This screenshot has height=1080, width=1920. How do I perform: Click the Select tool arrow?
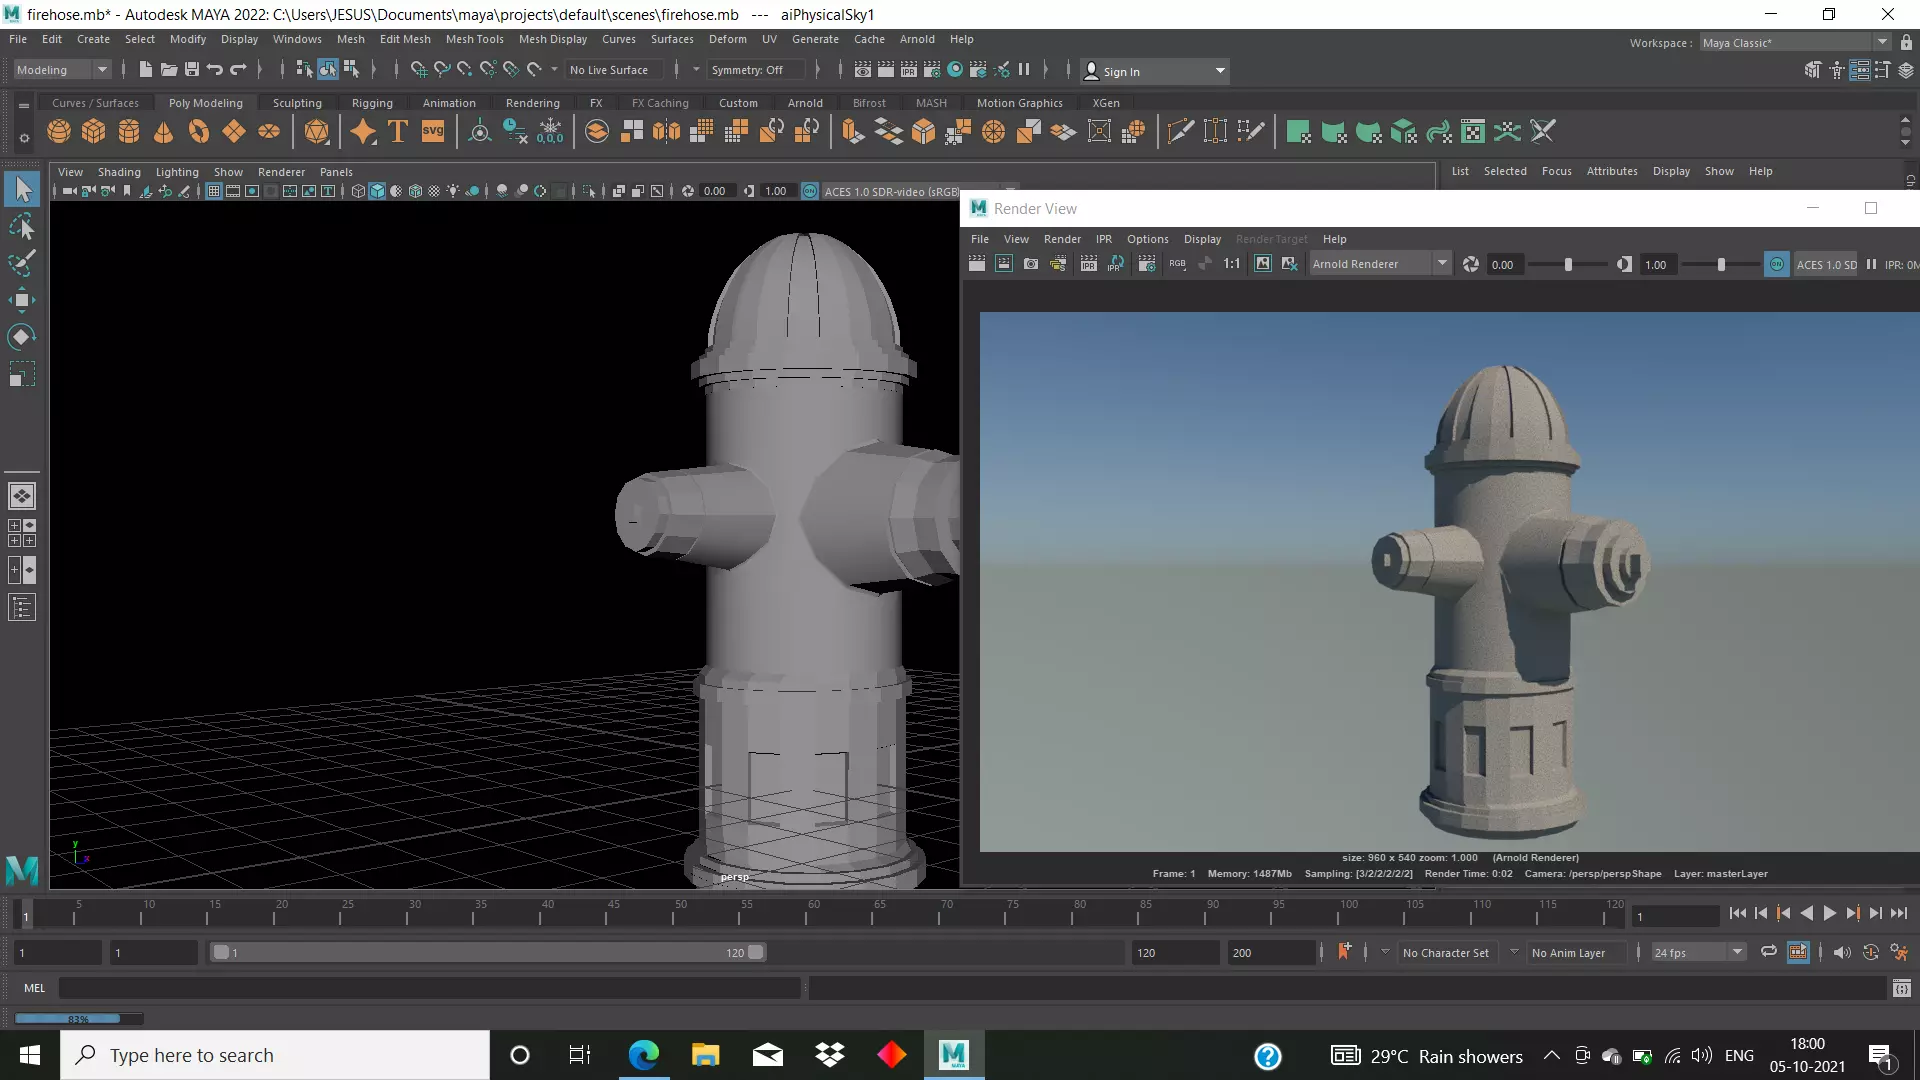[22, 190]
